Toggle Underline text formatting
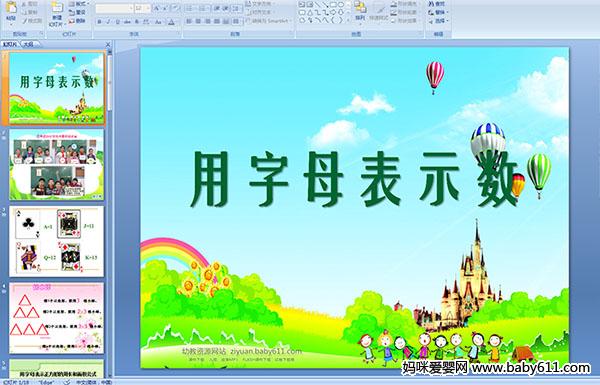600x385 pixels. 118,22
